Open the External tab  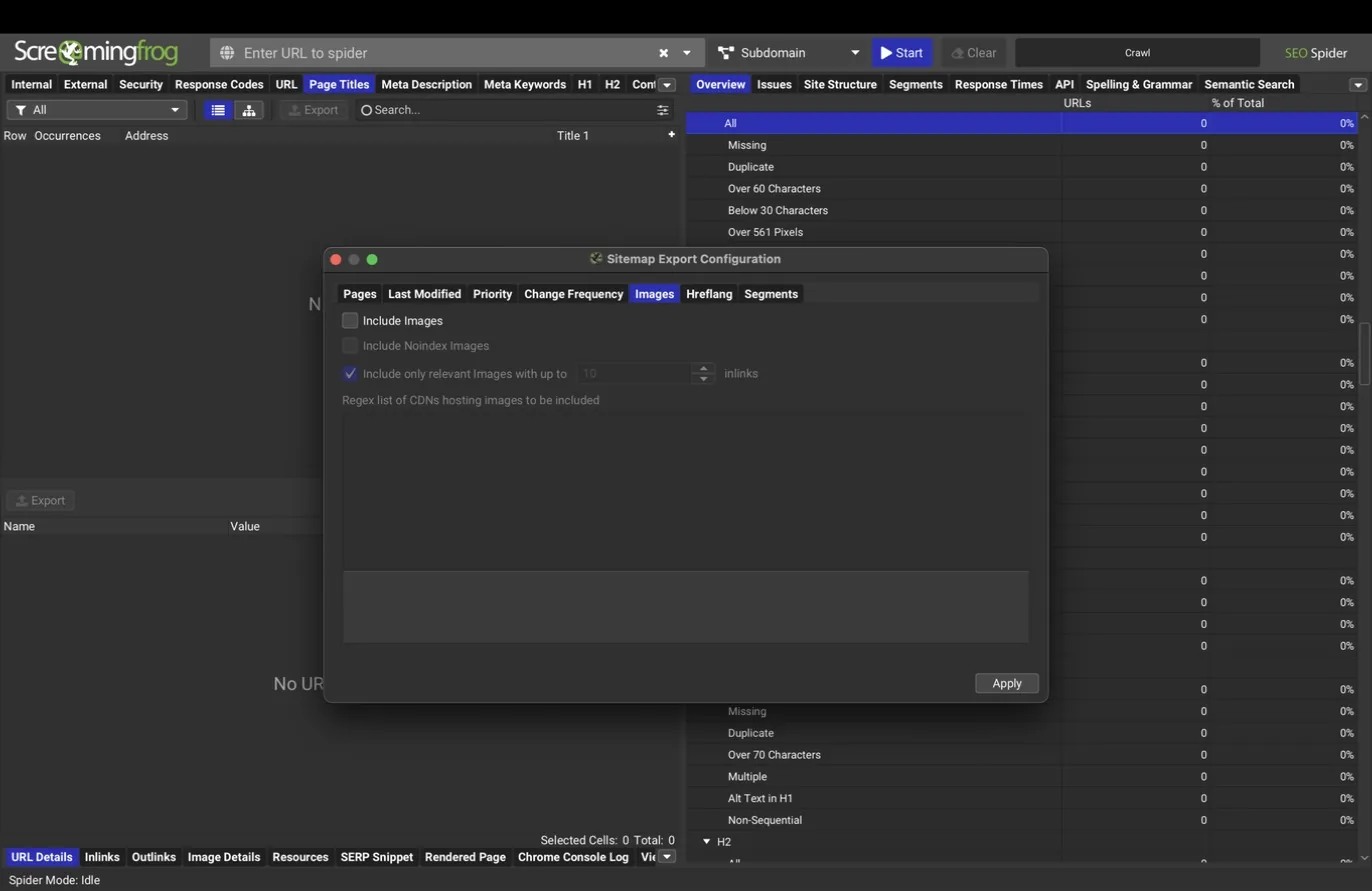(x=85, y=85)
